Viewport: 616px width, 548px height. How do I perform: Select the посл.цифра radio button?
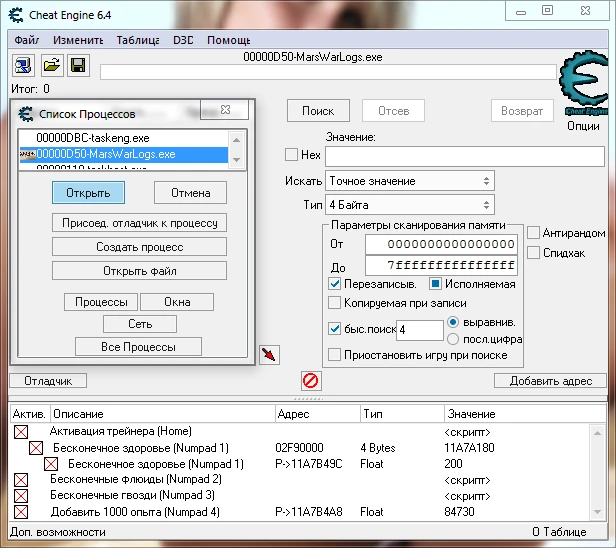pyautogui.click(x=453, y=339)
